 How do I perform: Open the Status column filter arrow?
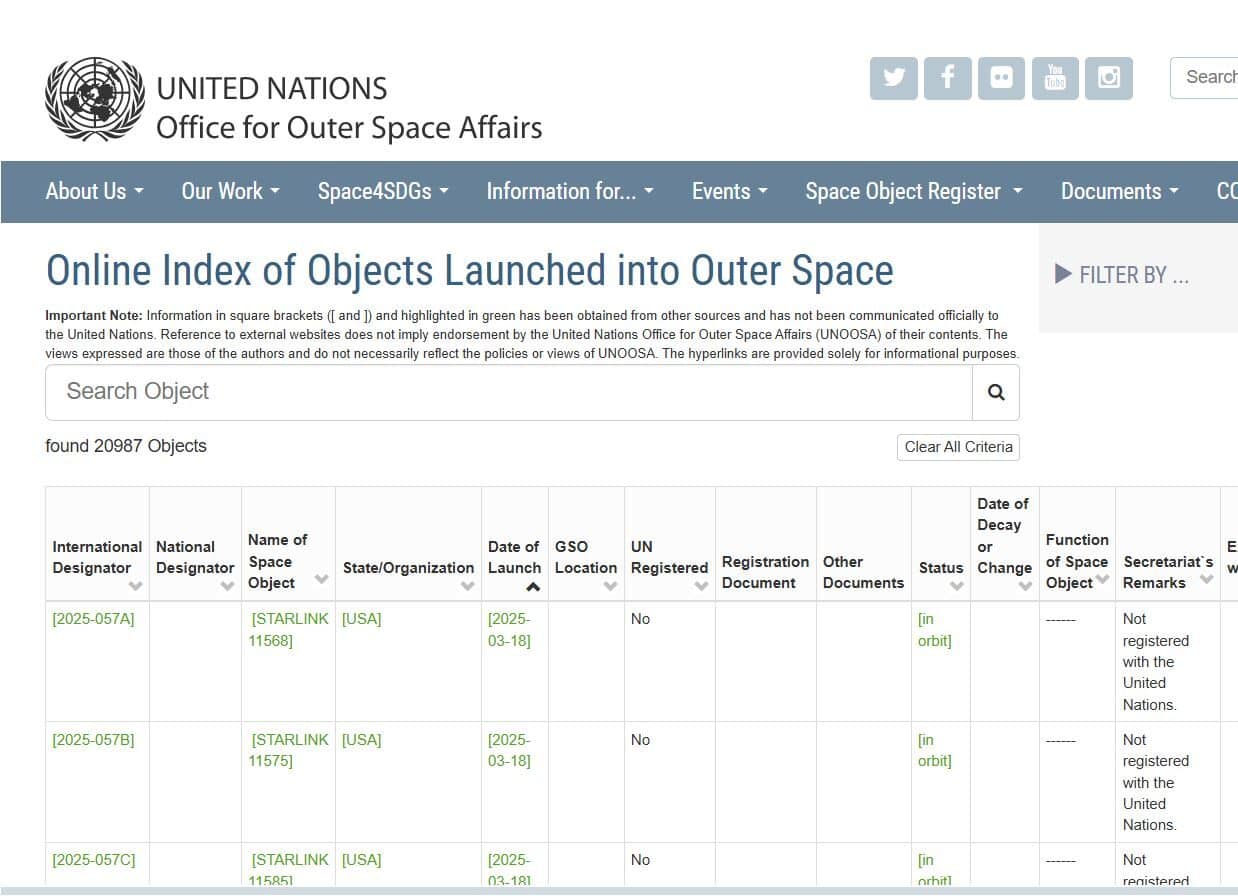[956, 586]
